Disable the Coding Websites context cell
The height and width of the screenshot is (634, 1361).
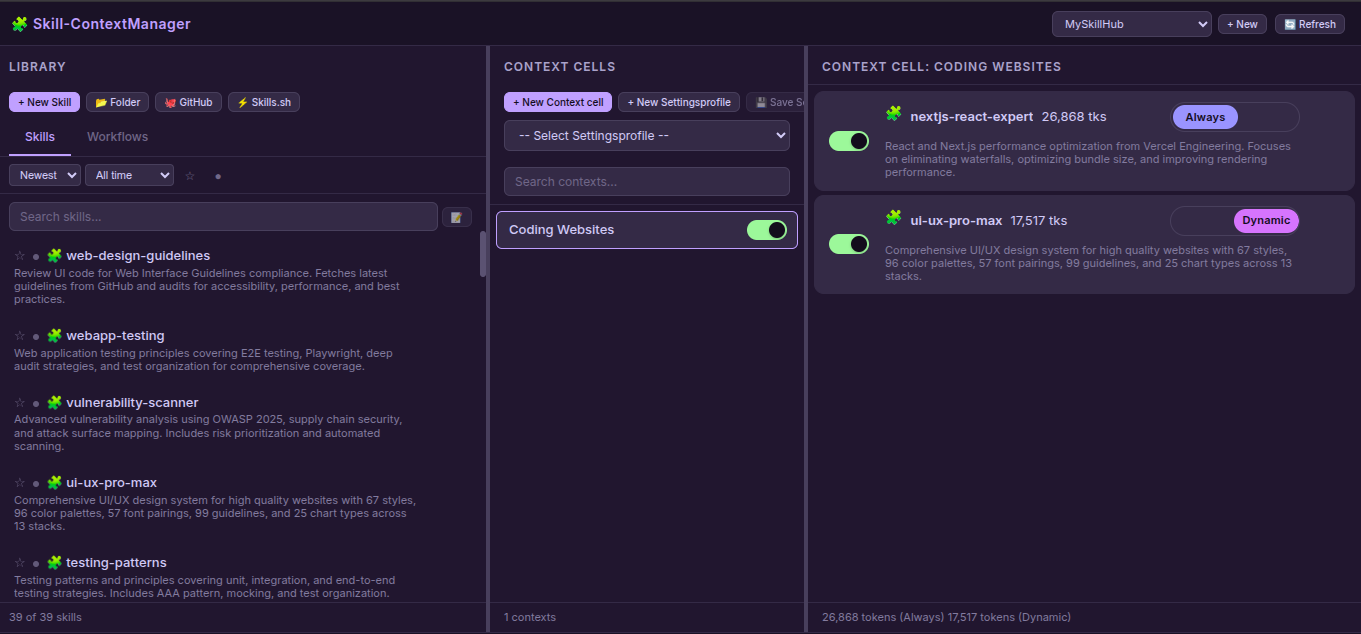[767, 230]
